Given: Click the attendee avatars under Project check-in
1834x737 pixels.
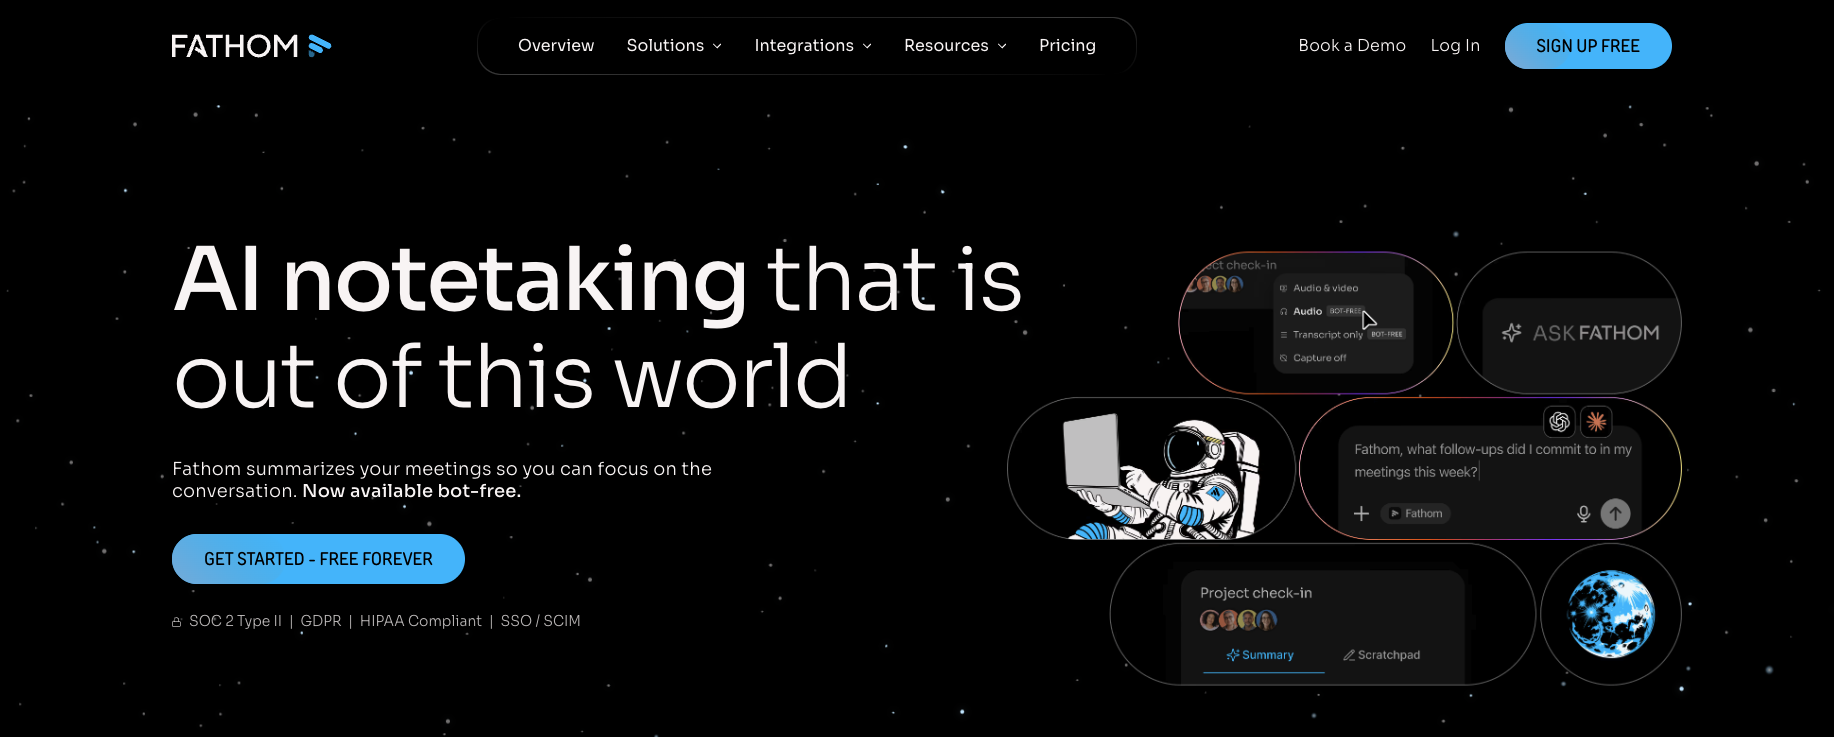Looking at the screenshot, I should point(1239,621).
